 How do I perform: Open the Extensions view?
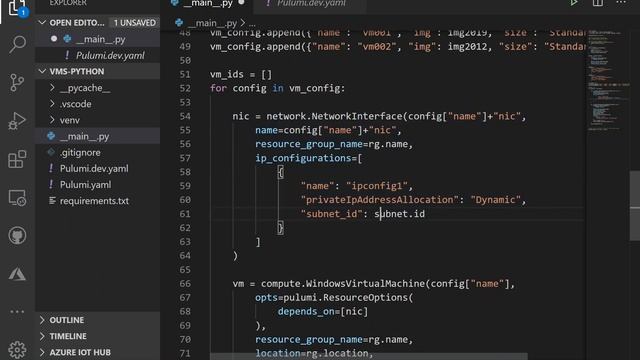click(x=17, y=159)
